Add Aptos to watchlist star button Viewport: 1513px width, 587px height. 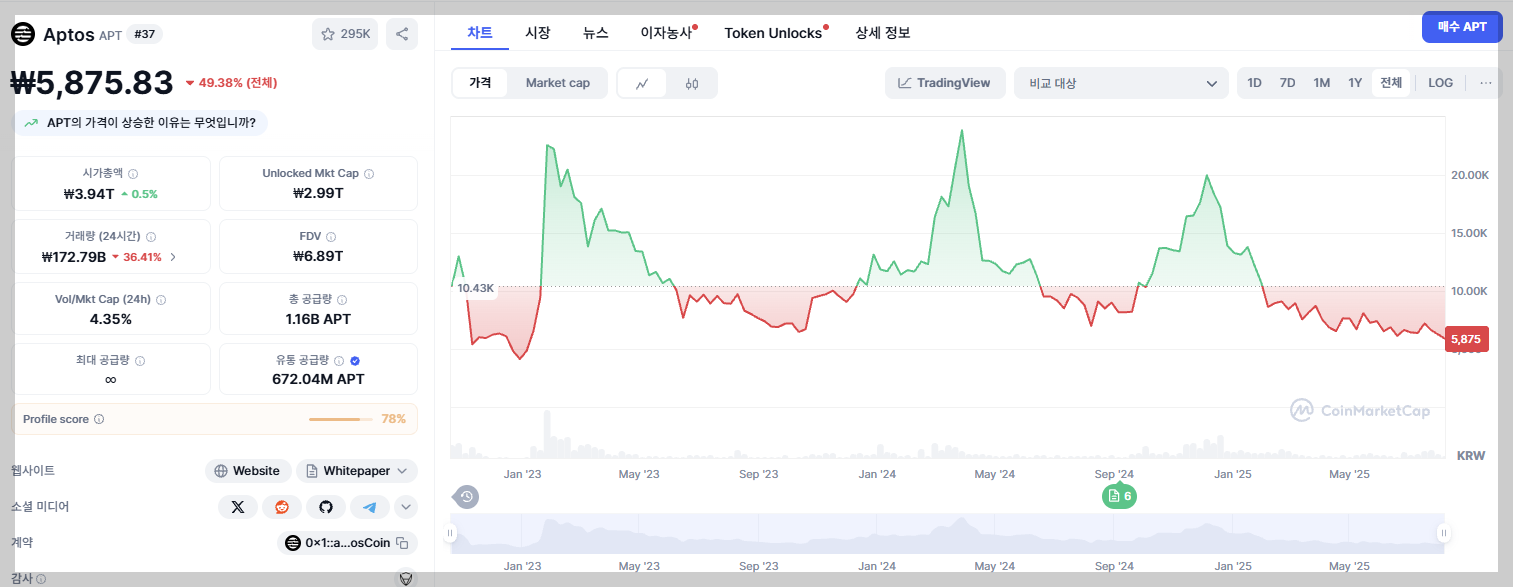coord(345,34)
